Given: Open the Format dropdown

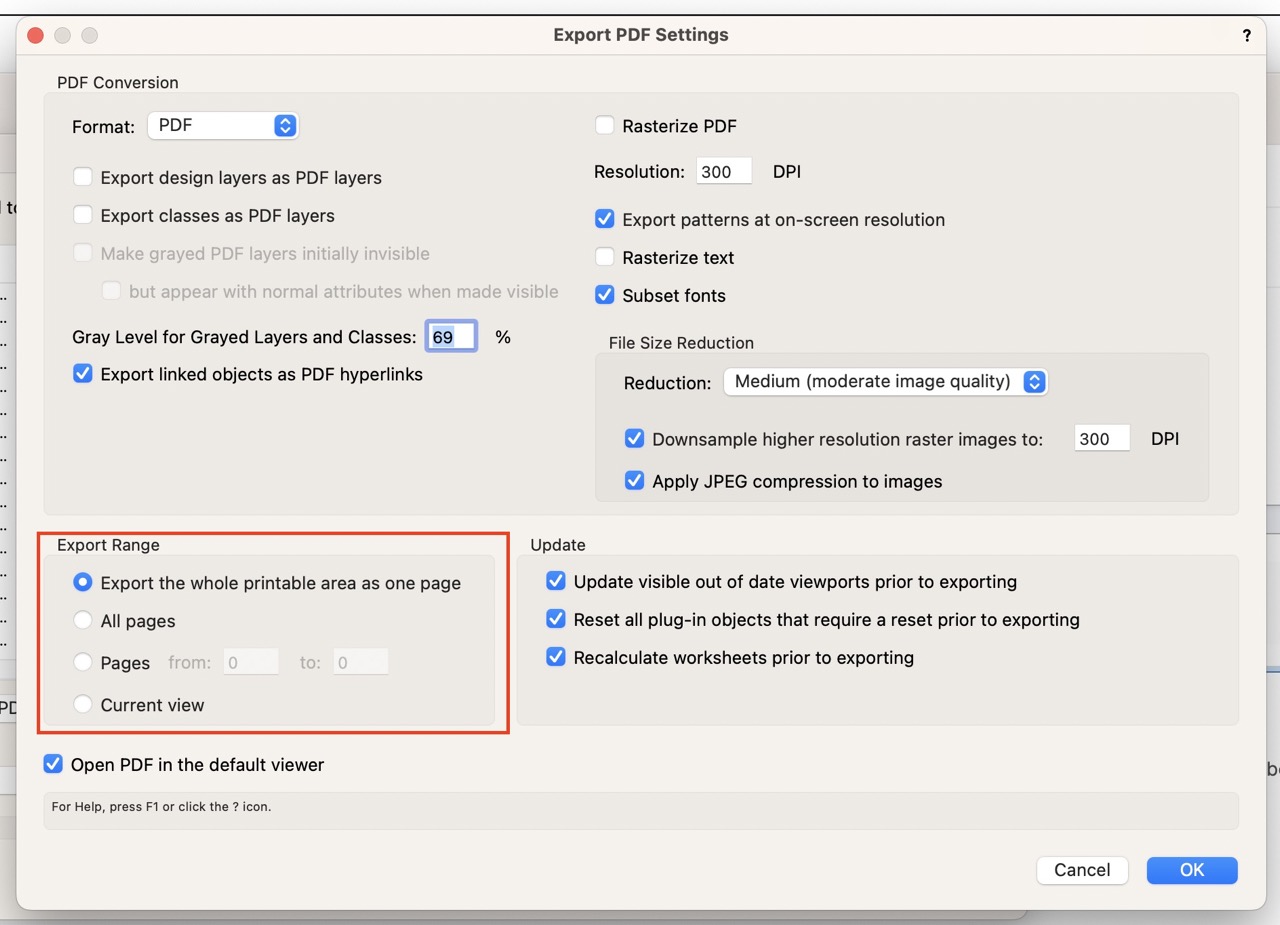Looking at the screenshot, I should coord(223,126).
